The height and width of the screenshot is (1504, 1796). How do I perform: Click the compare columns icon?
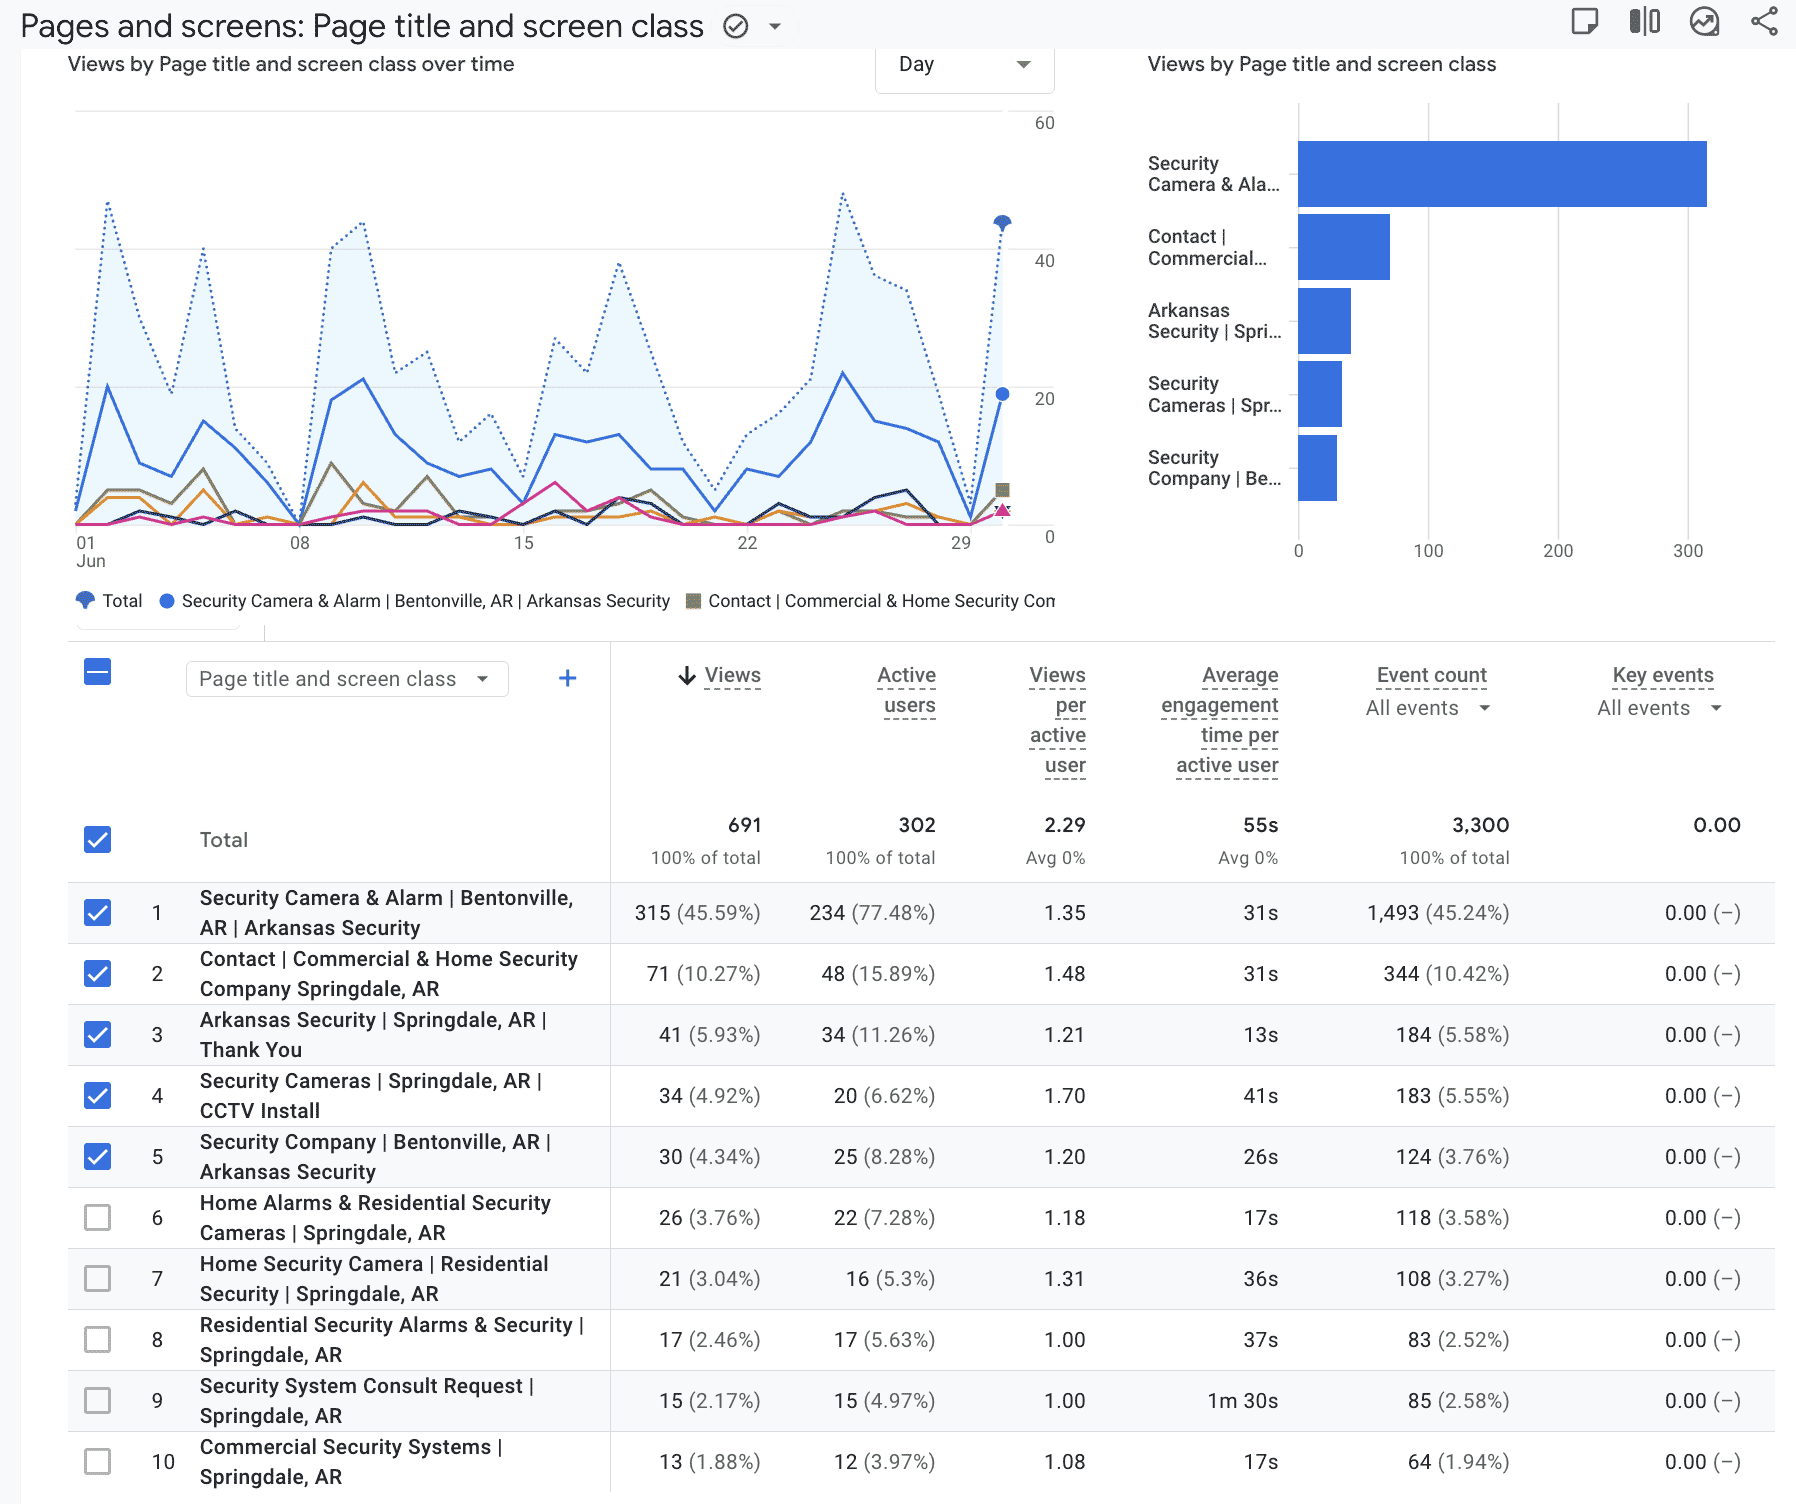(x=1645, y=22)
